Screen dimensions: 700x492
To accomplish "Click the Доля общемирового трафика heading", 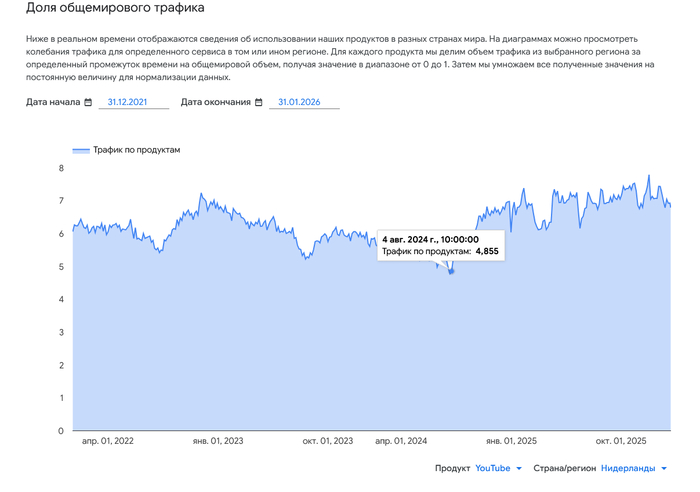I will click(115, 8).
